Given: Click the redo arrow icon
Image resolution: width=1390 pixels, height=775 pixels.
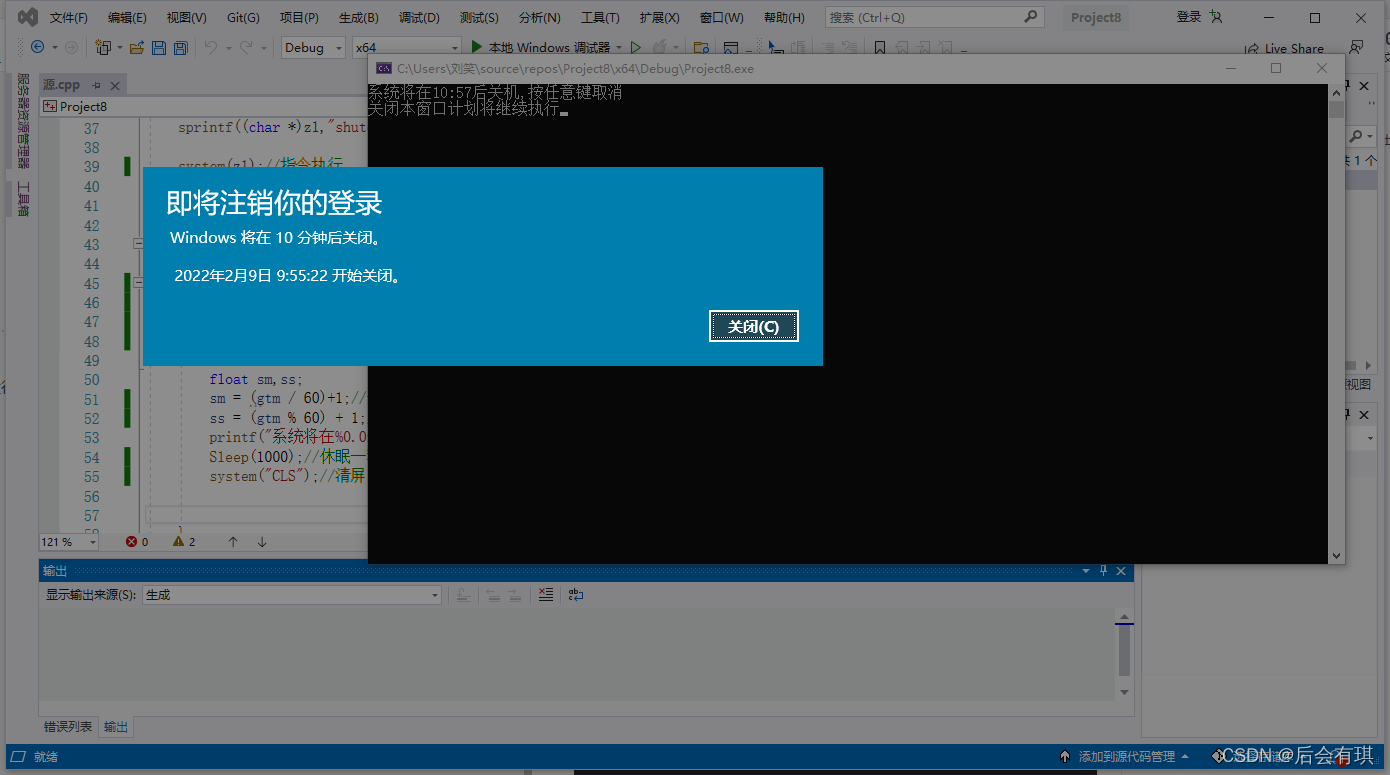Looking at the screenshot, I should tap(248, 47).
